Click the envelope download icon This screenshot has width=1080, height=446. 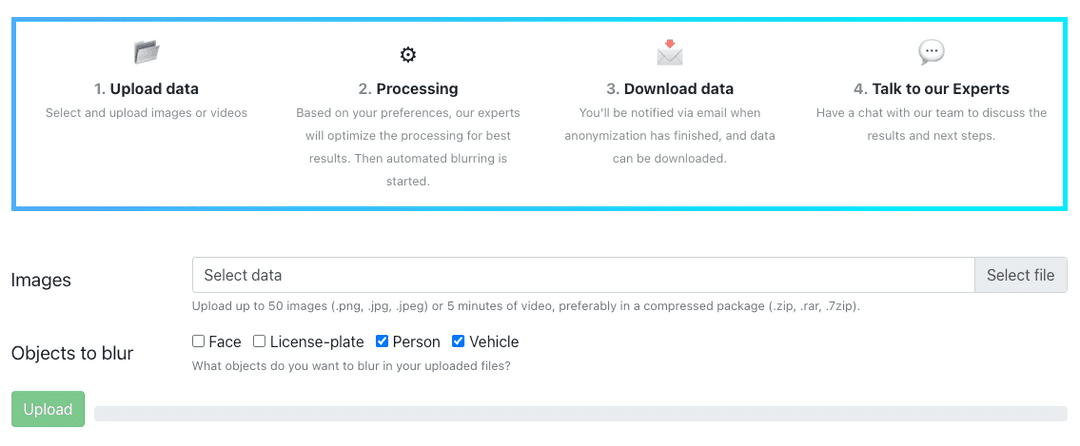(x=669, y=53)
